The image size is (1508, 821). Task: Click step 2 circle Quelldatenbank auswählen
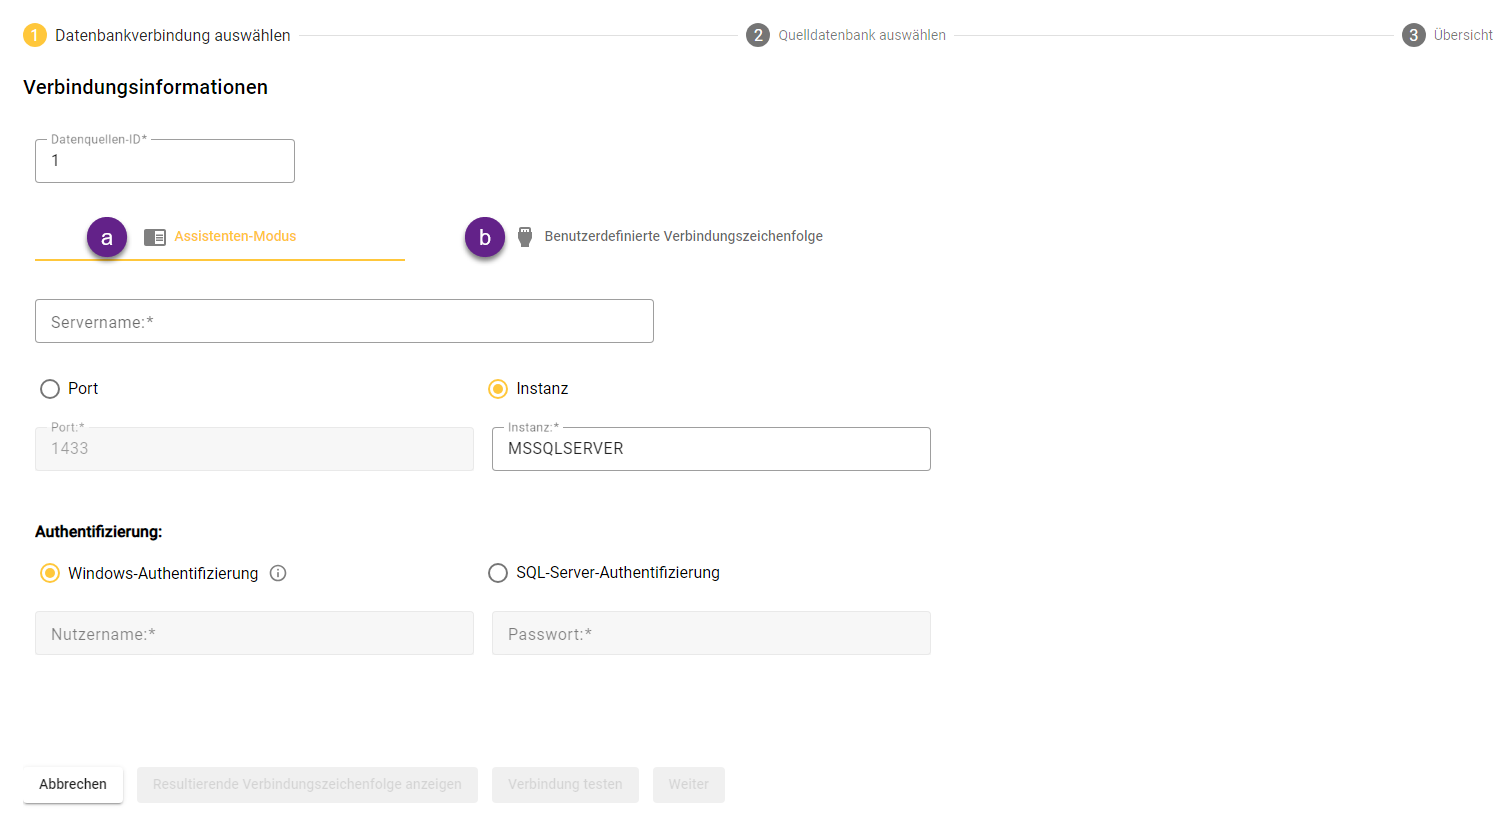click(758, 35)
